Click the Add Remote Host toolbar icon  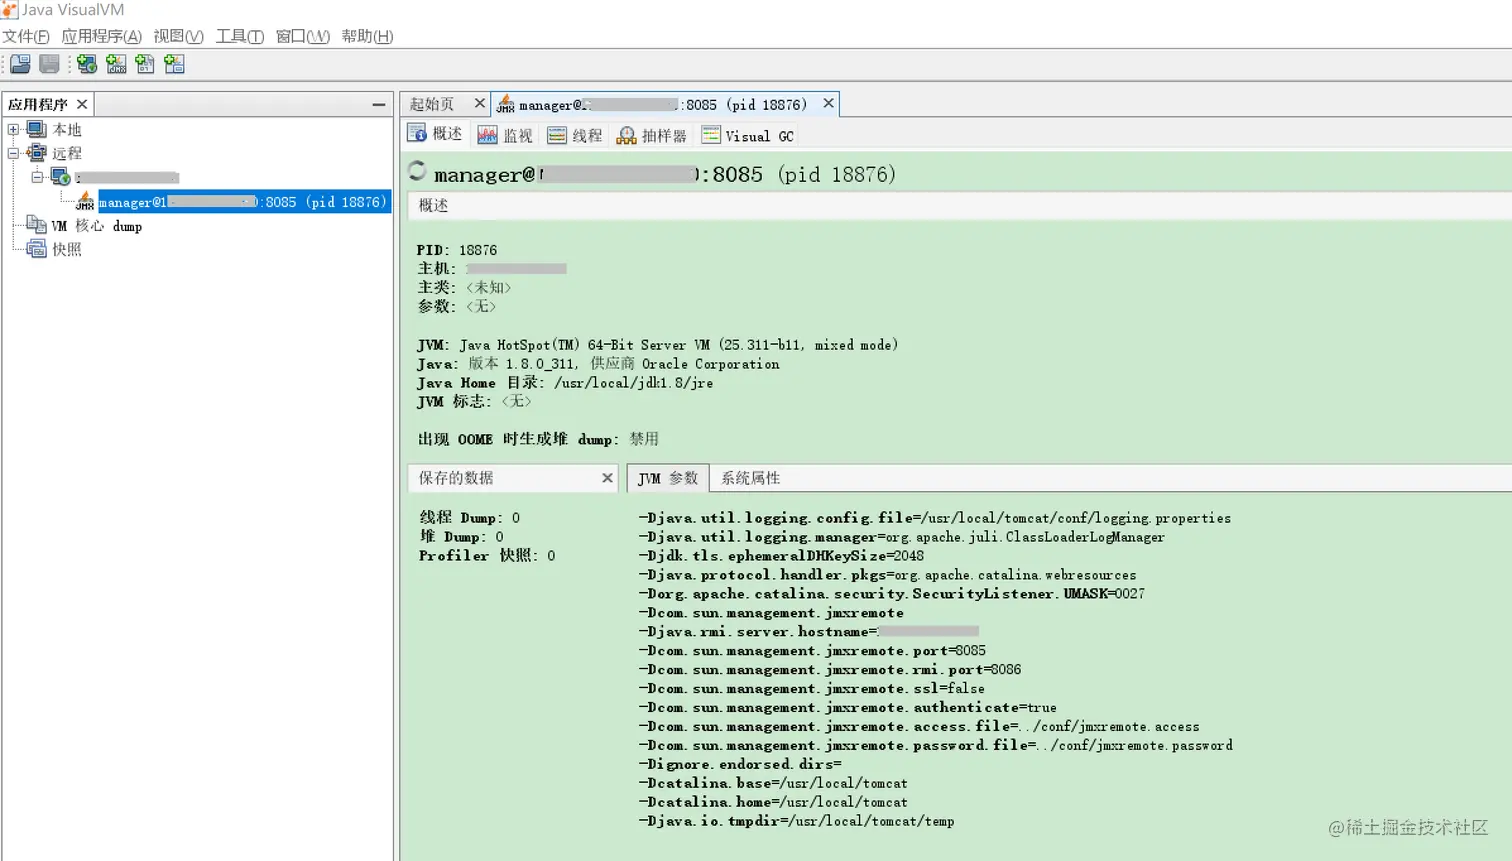pyautogui.click(x=87, y=64)
